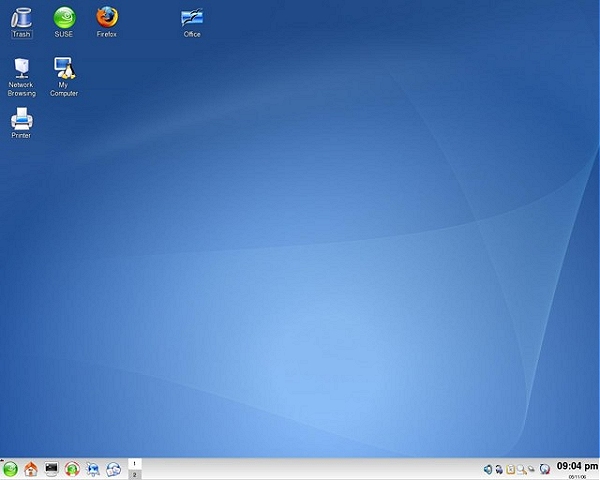Open the Office desktop icon
This screenshot has height=480, width=600.
[x=192, y=18]
